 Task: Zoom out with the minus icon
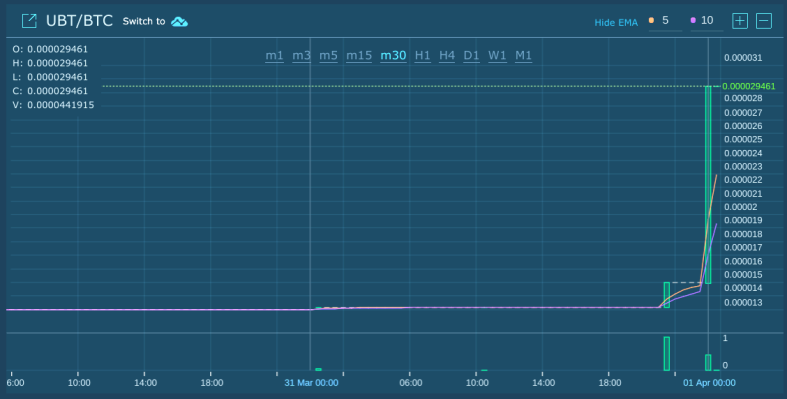coord(764,21)
